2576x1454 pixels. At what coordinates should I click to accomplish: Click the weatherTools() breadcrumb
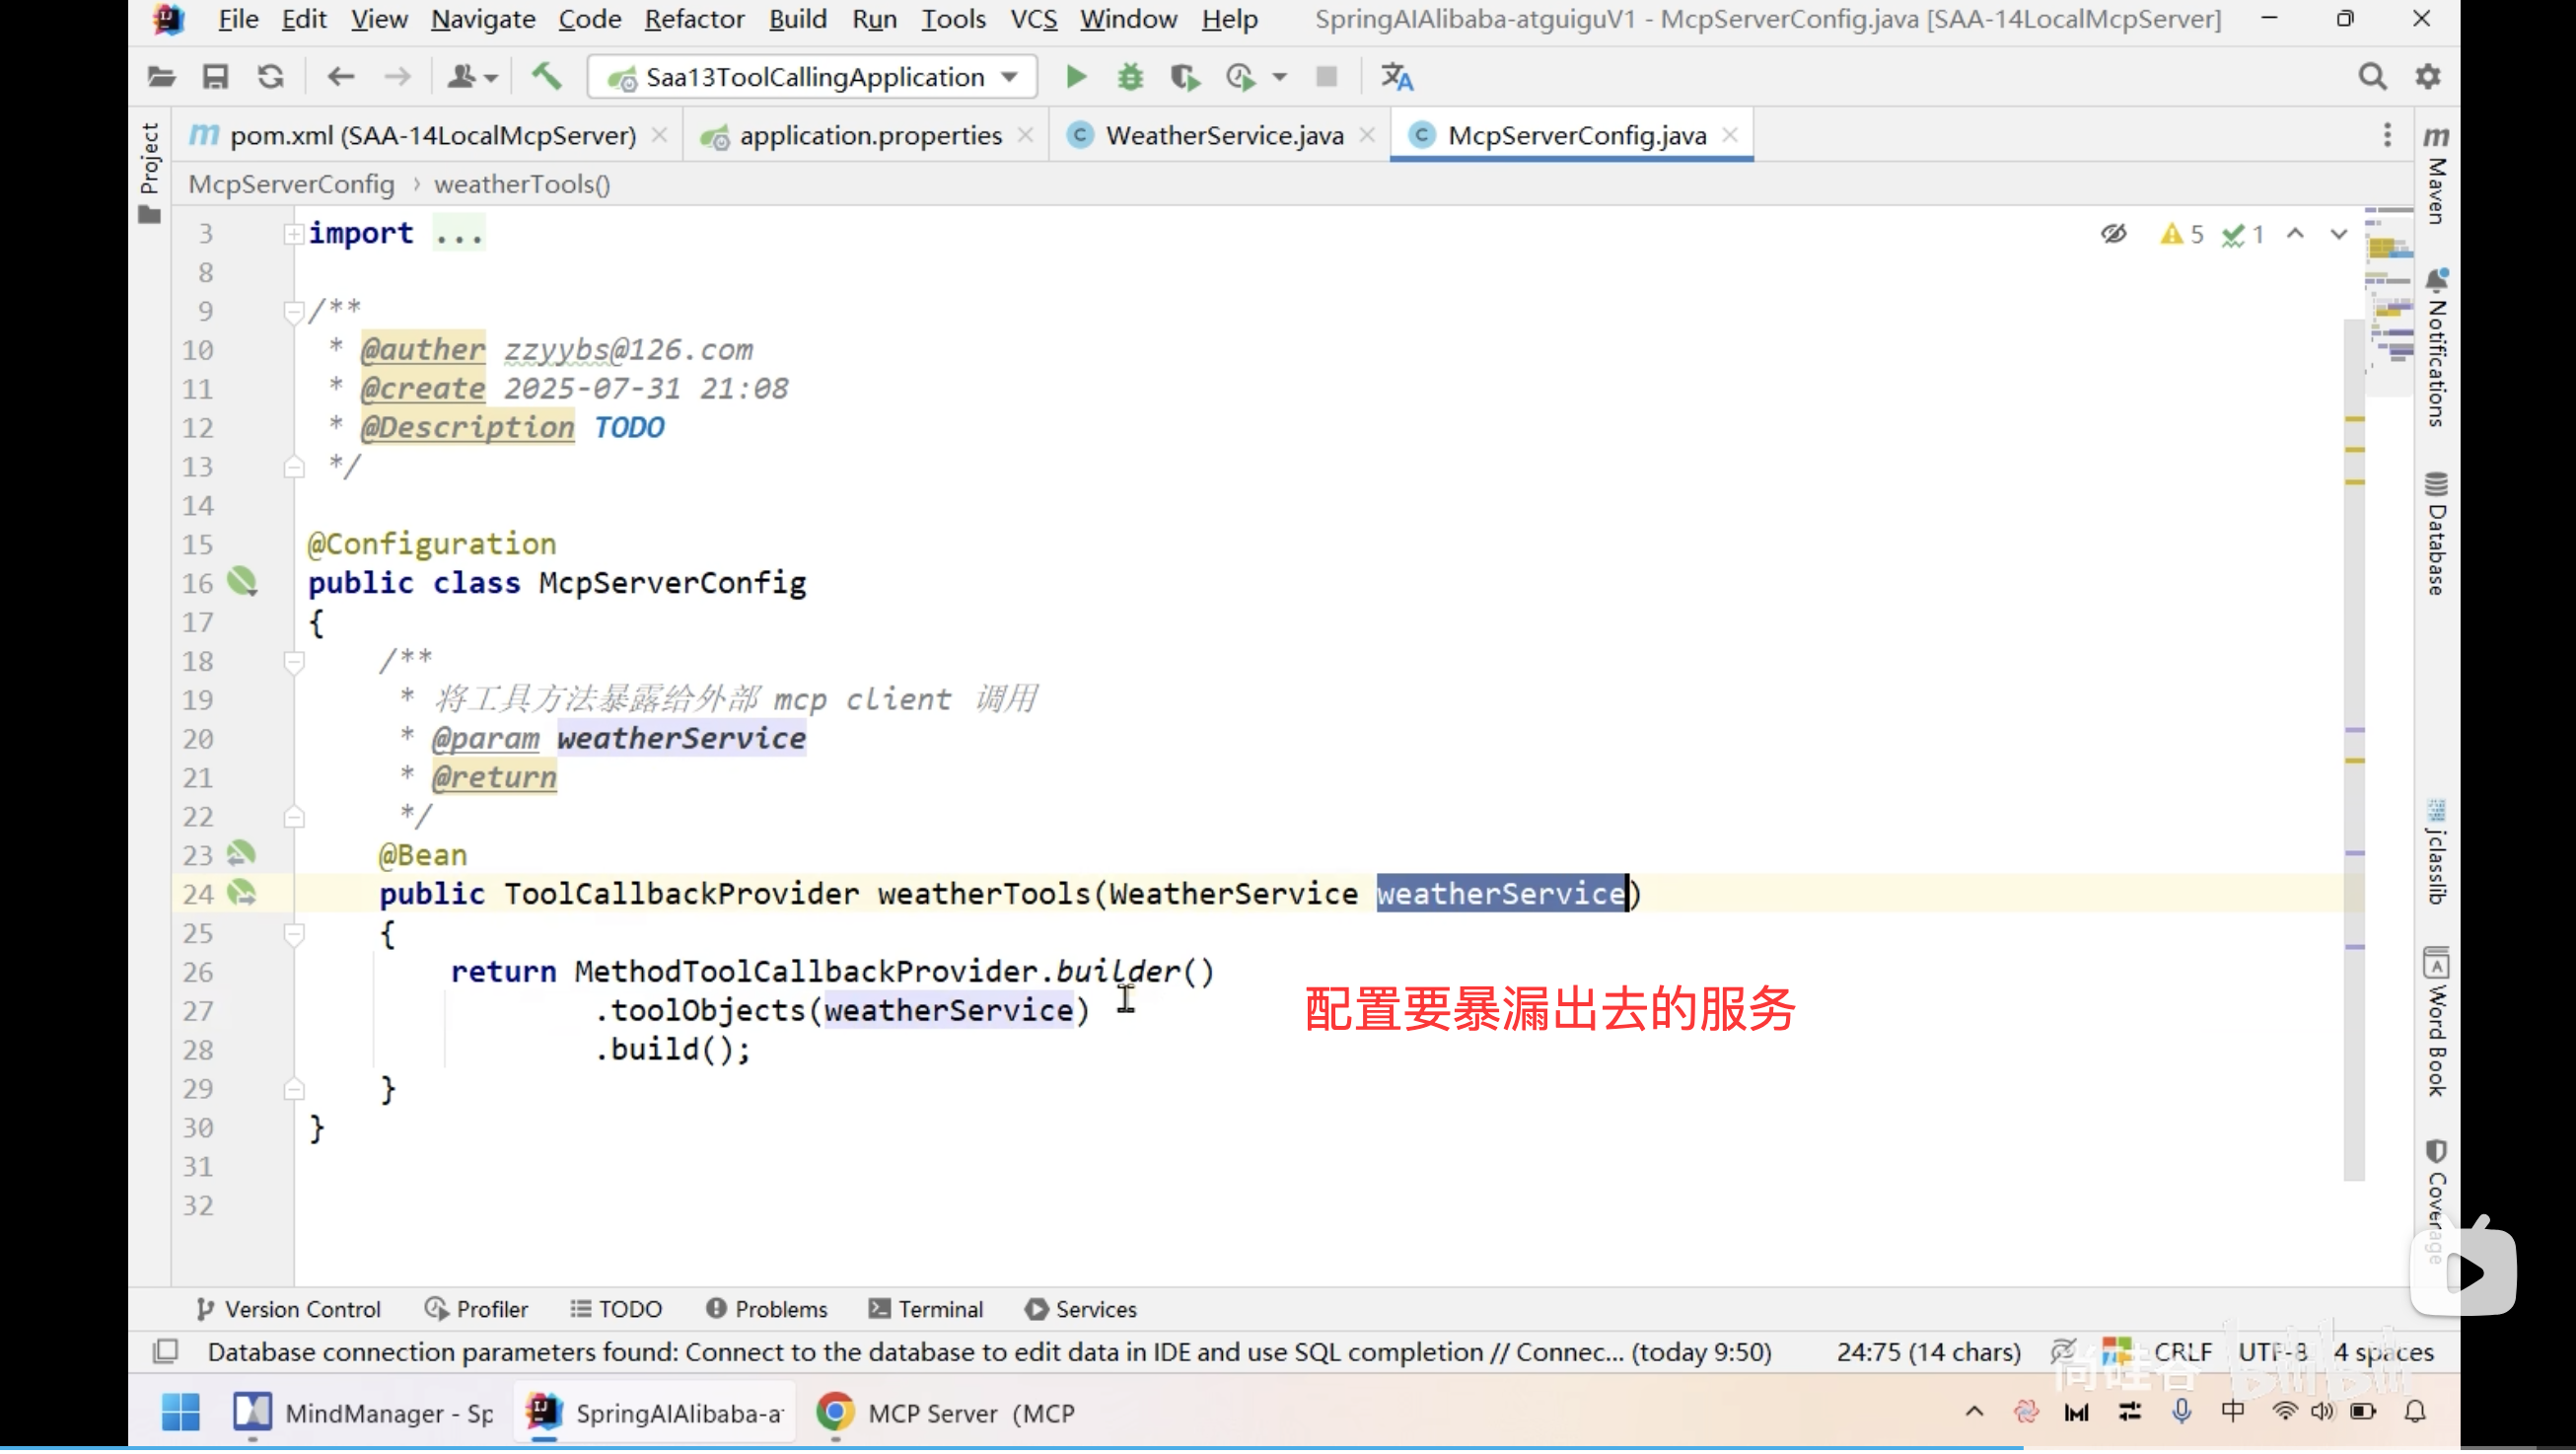point(522,185)
